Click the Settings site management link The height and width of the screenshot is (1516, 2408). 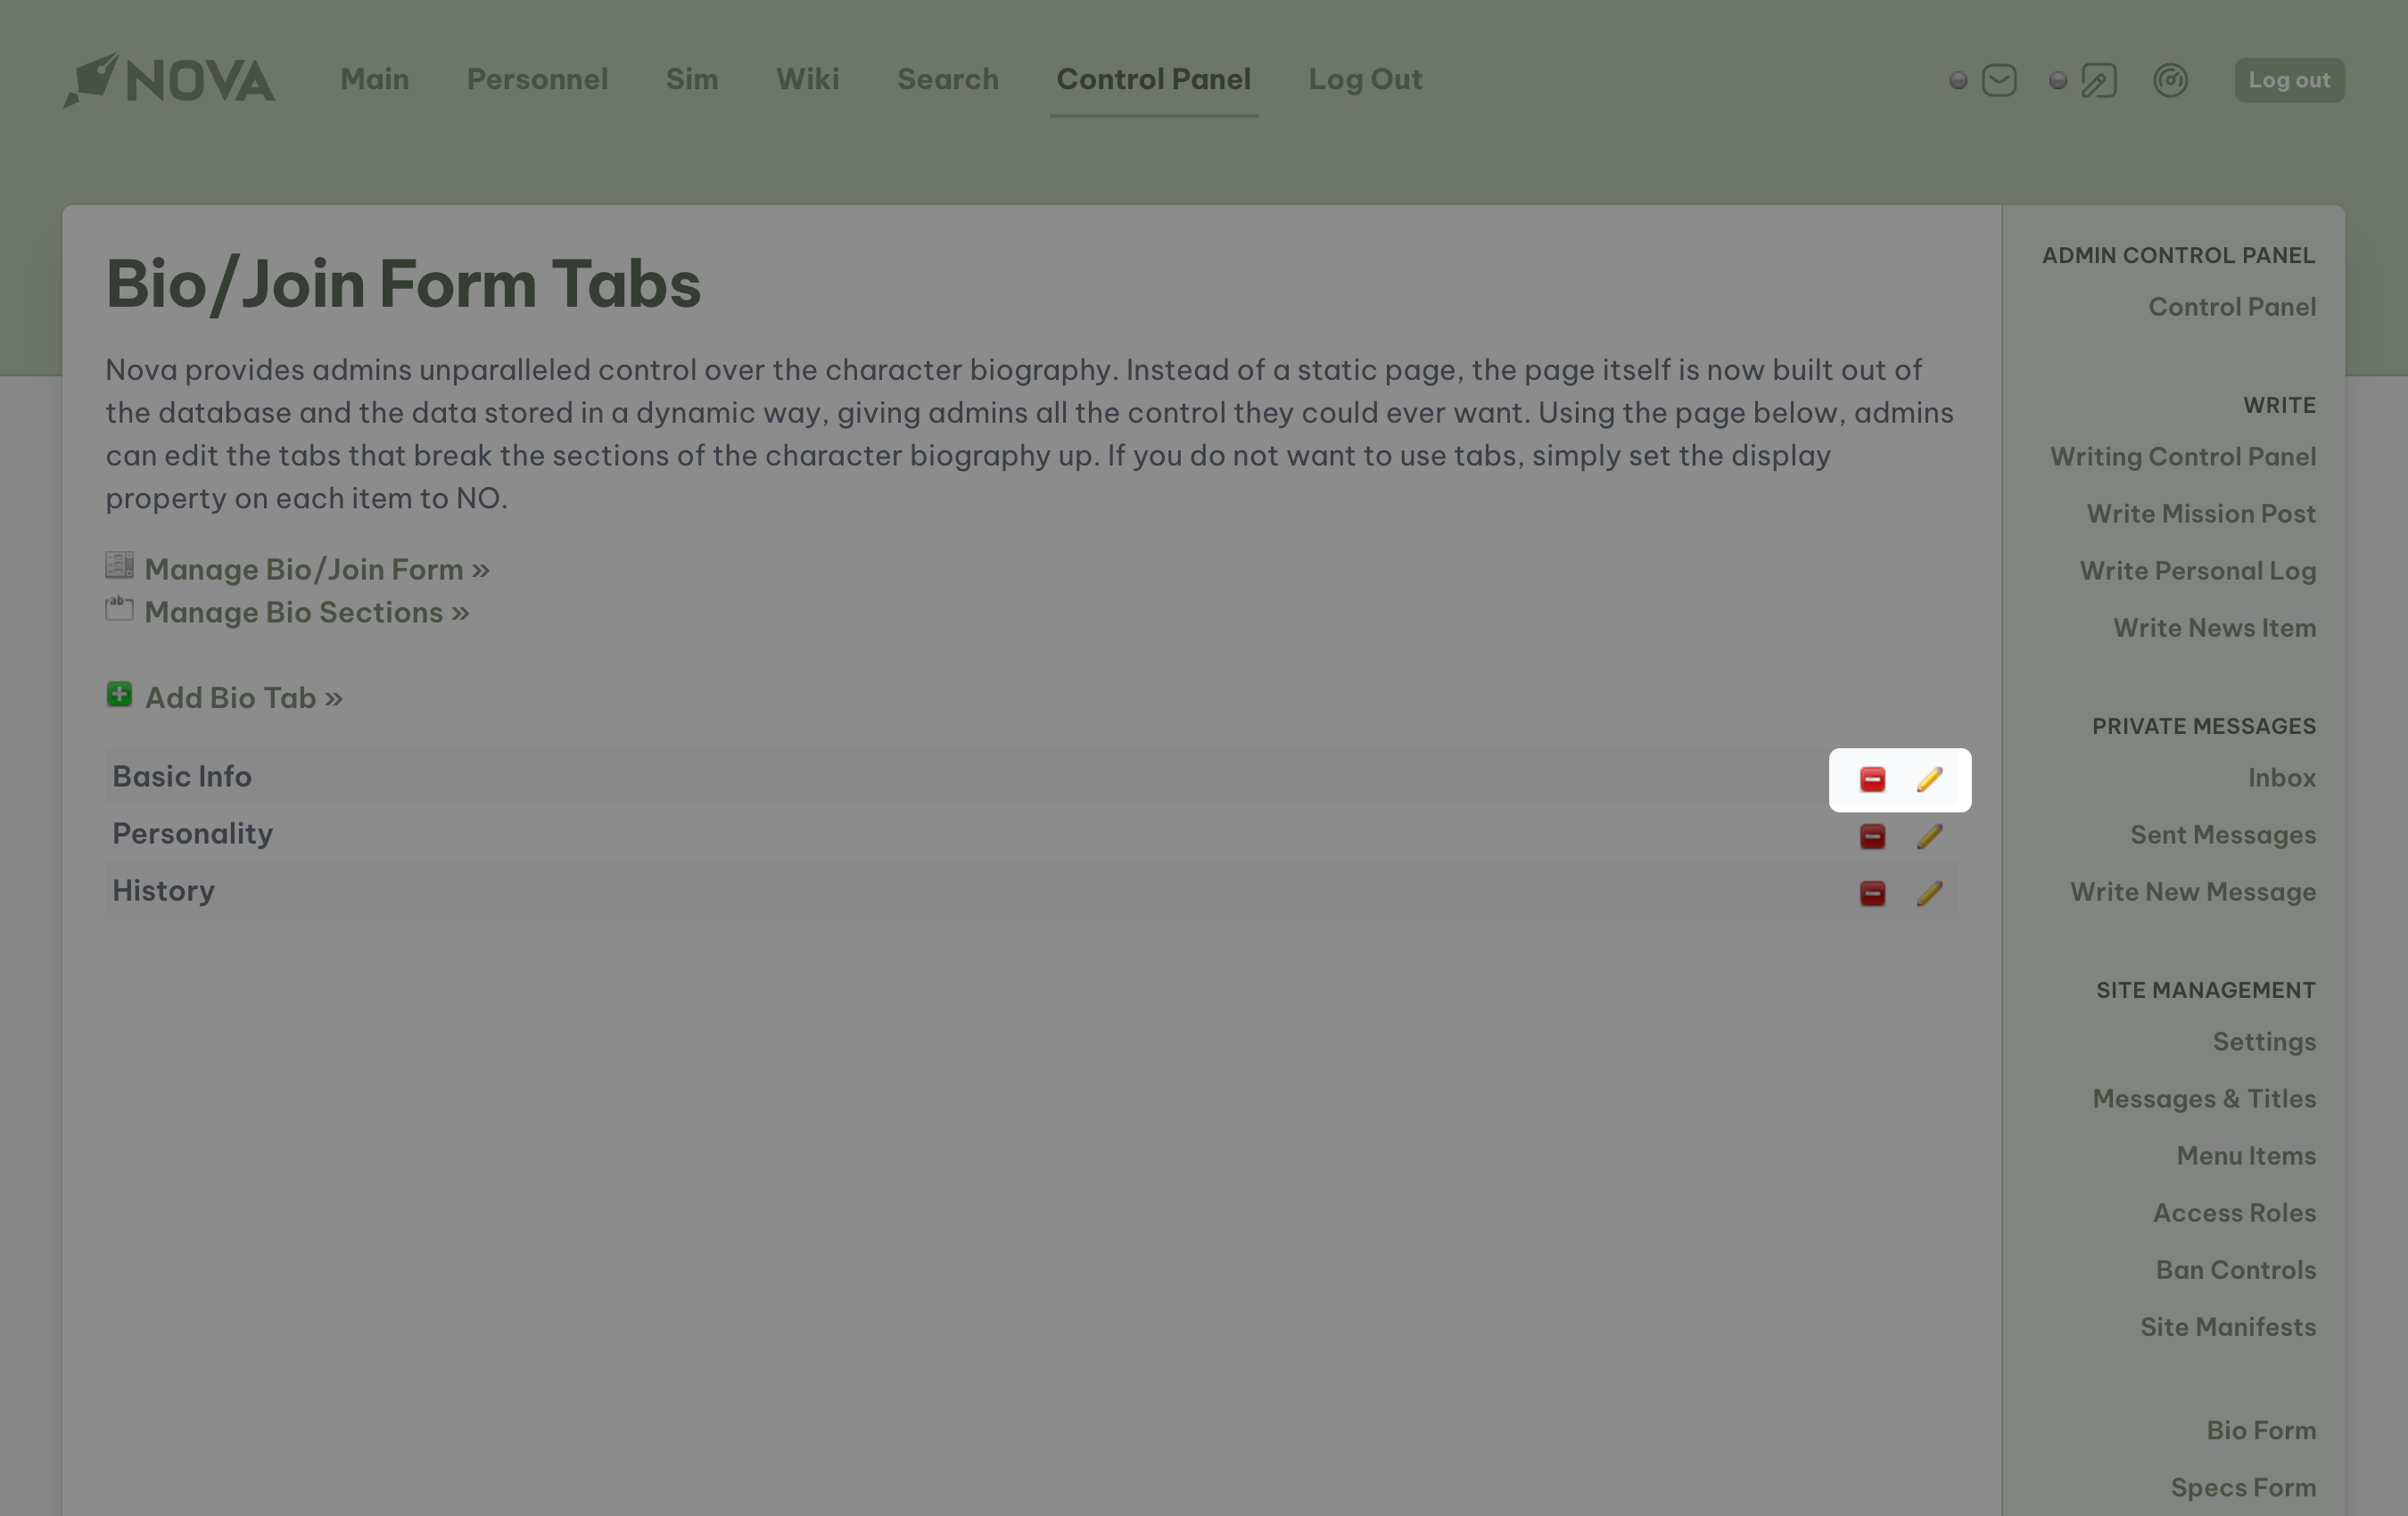tap(2264, 1039)
